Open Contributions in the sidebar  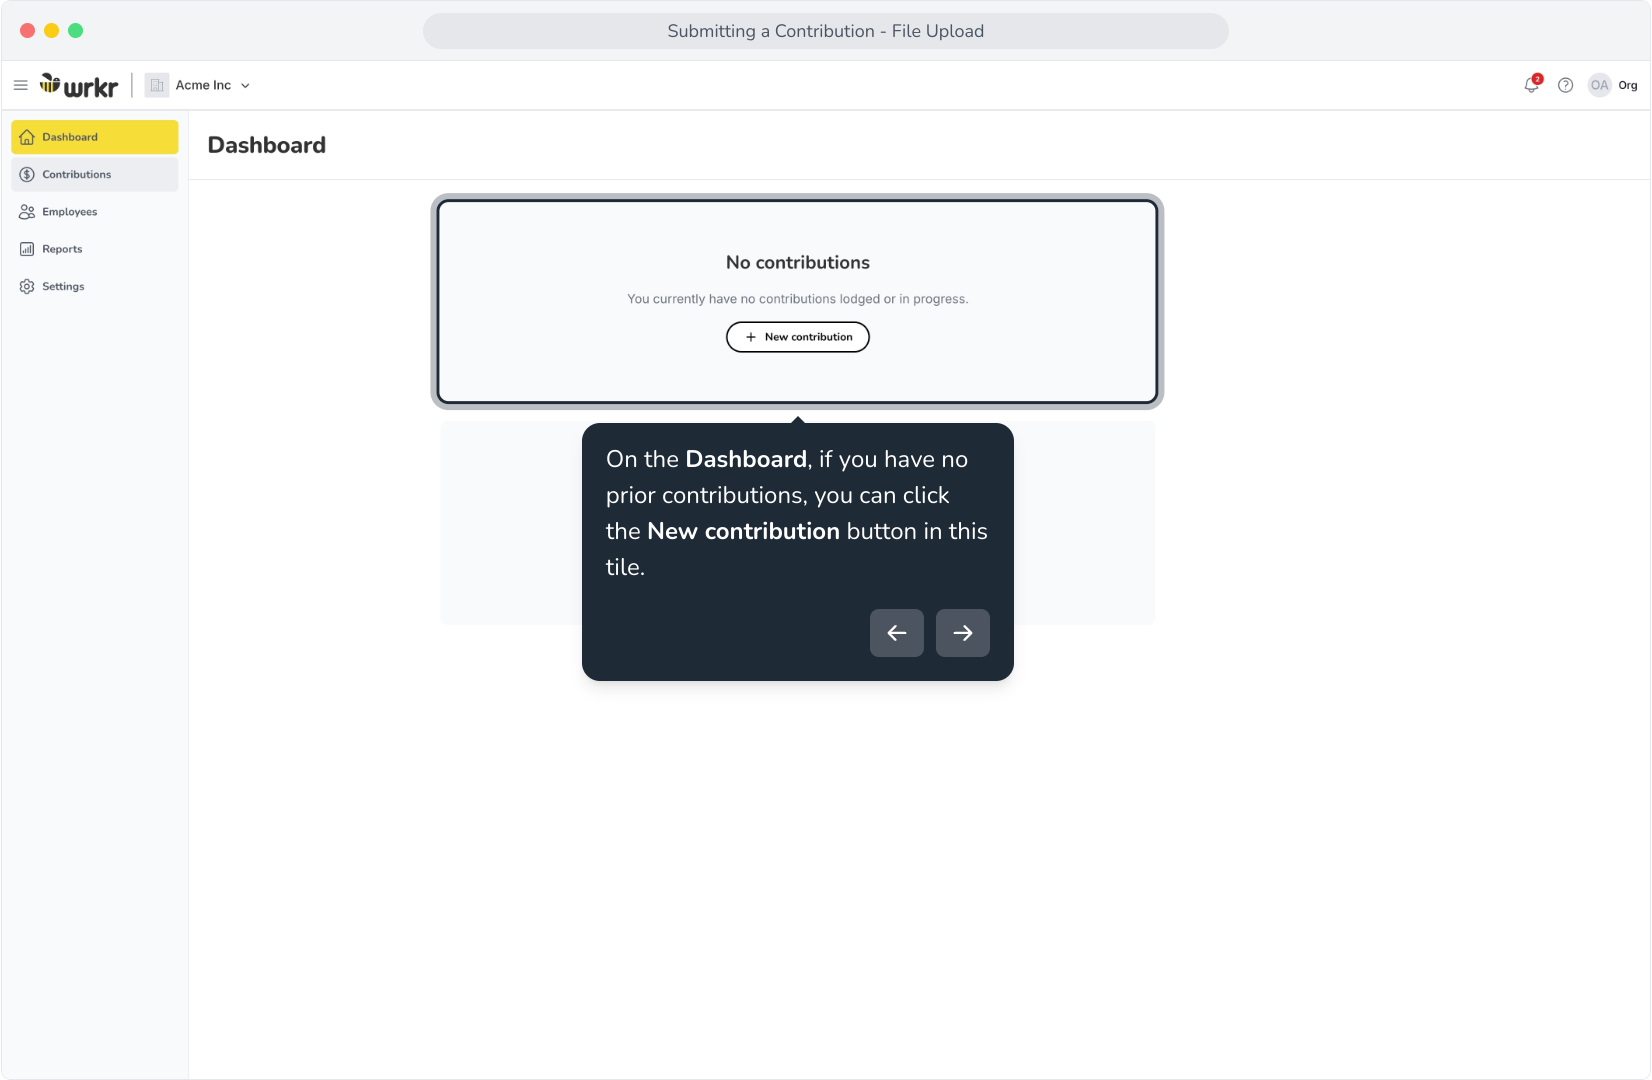tap(95, 174)
